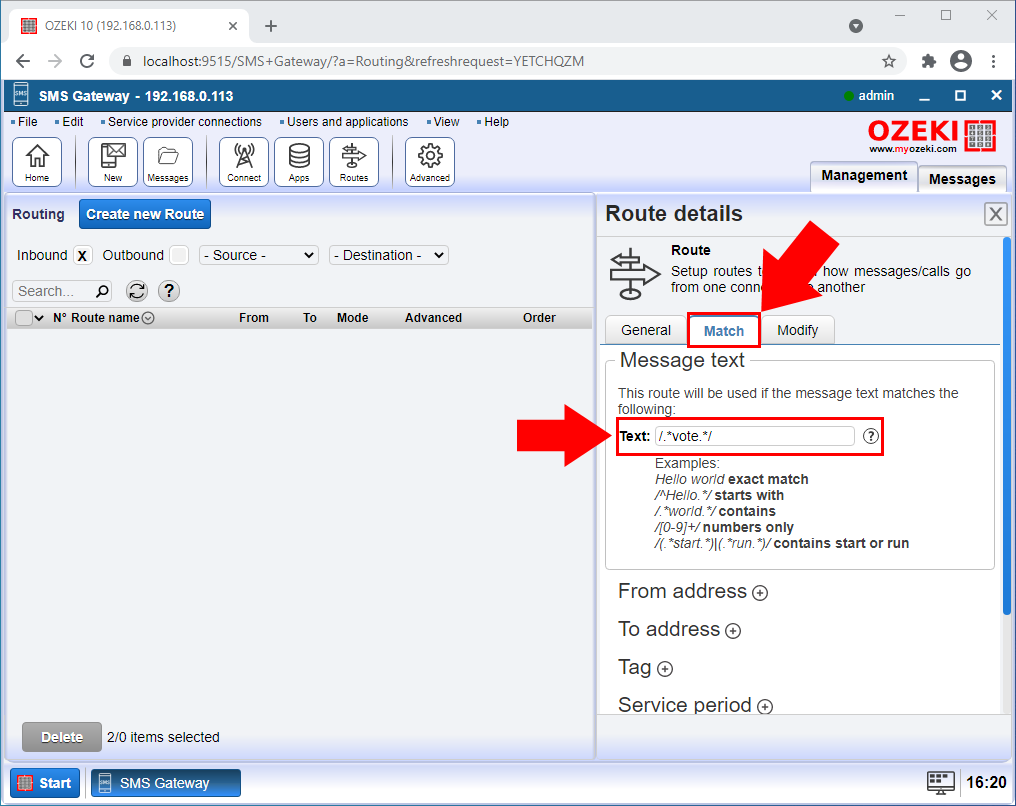1016x806 pixels.
Task: Expand the To address section
Action: 733,631
